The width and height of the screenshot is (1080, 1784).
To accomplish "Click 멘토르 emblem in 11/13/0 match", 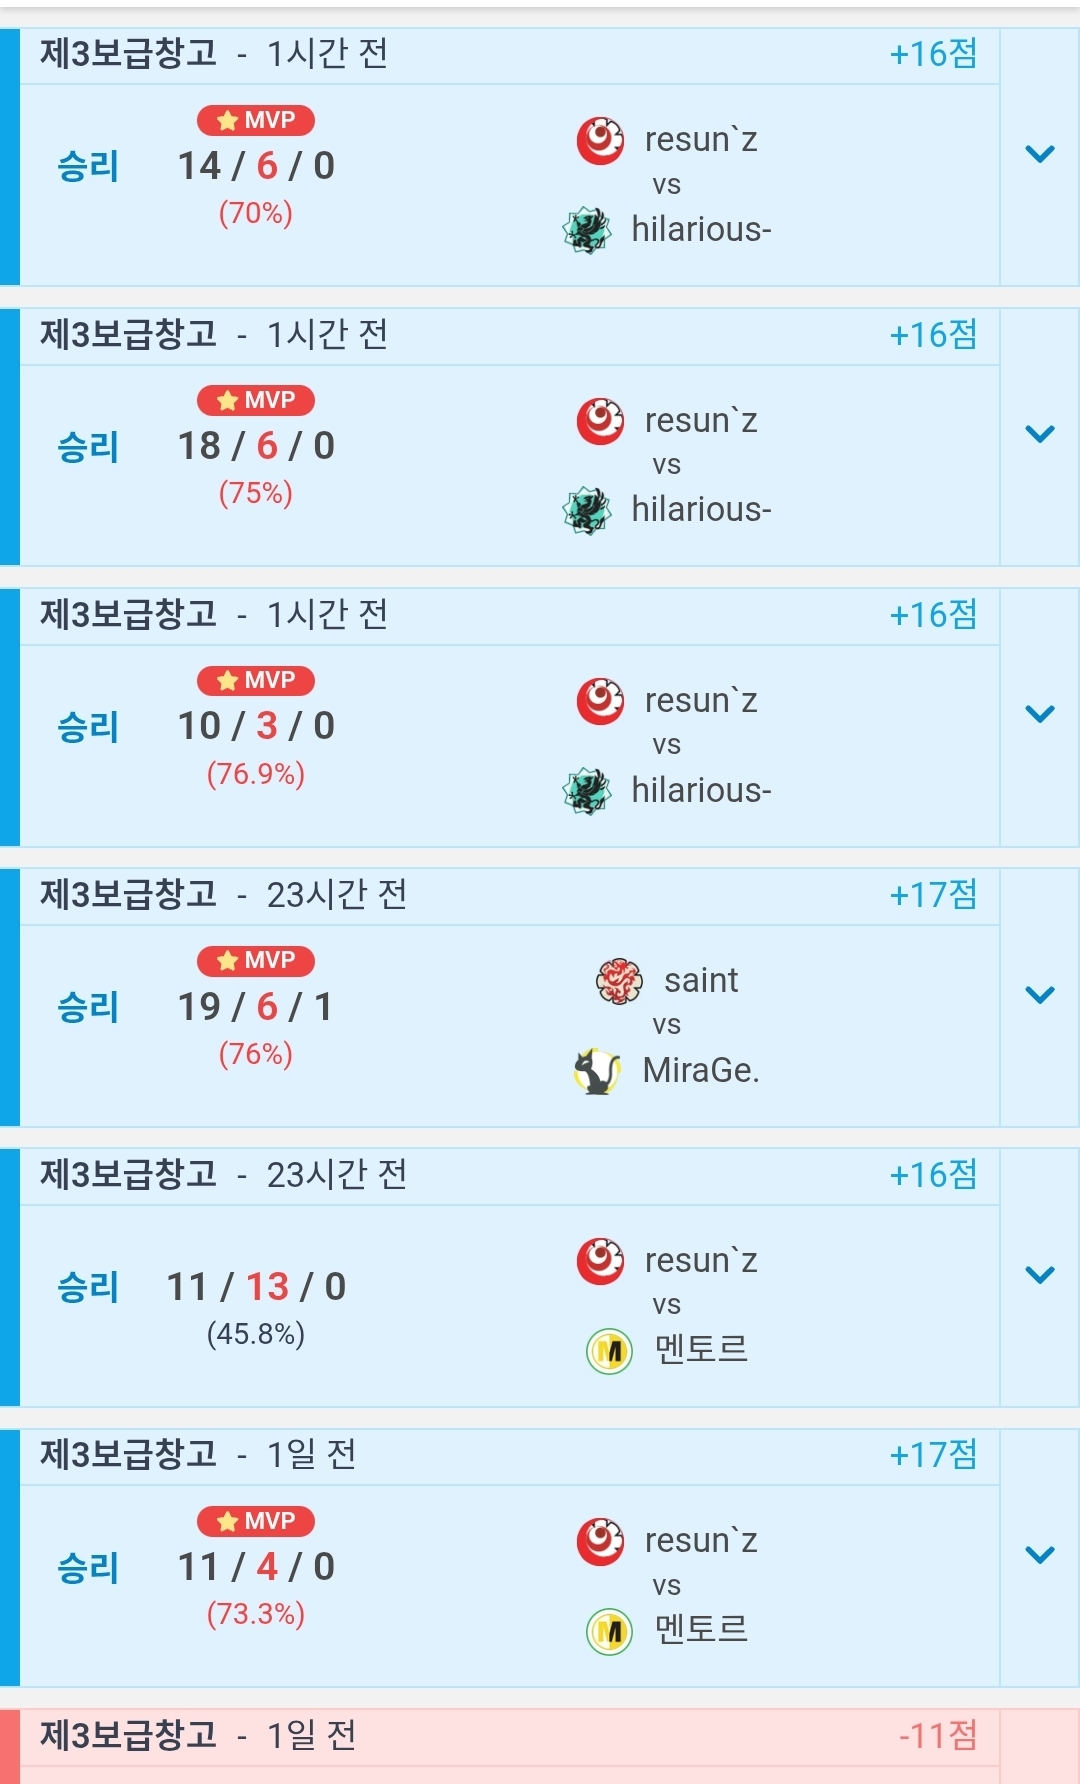I will coord(608,1351).
